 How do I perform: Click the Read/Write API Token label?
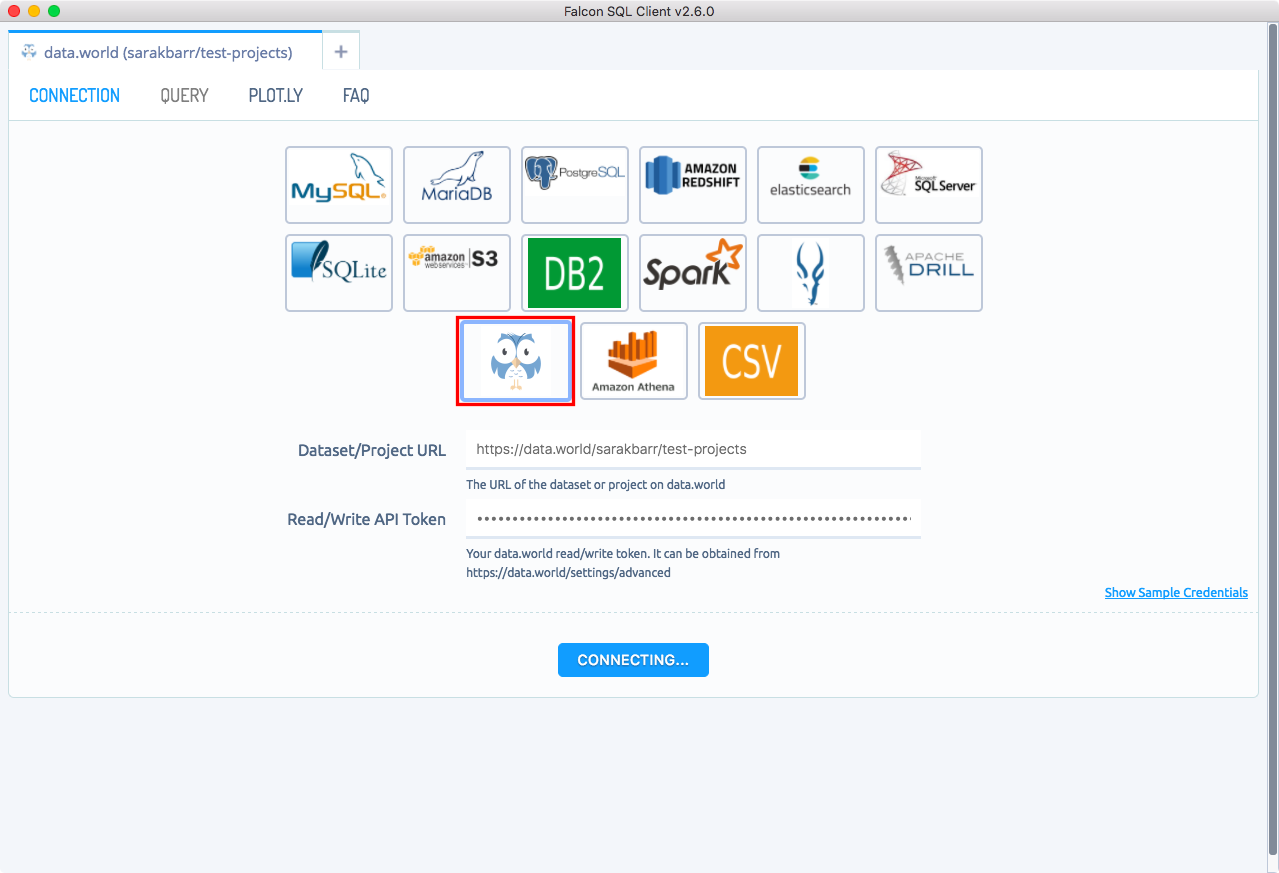(x=367, y=520)
